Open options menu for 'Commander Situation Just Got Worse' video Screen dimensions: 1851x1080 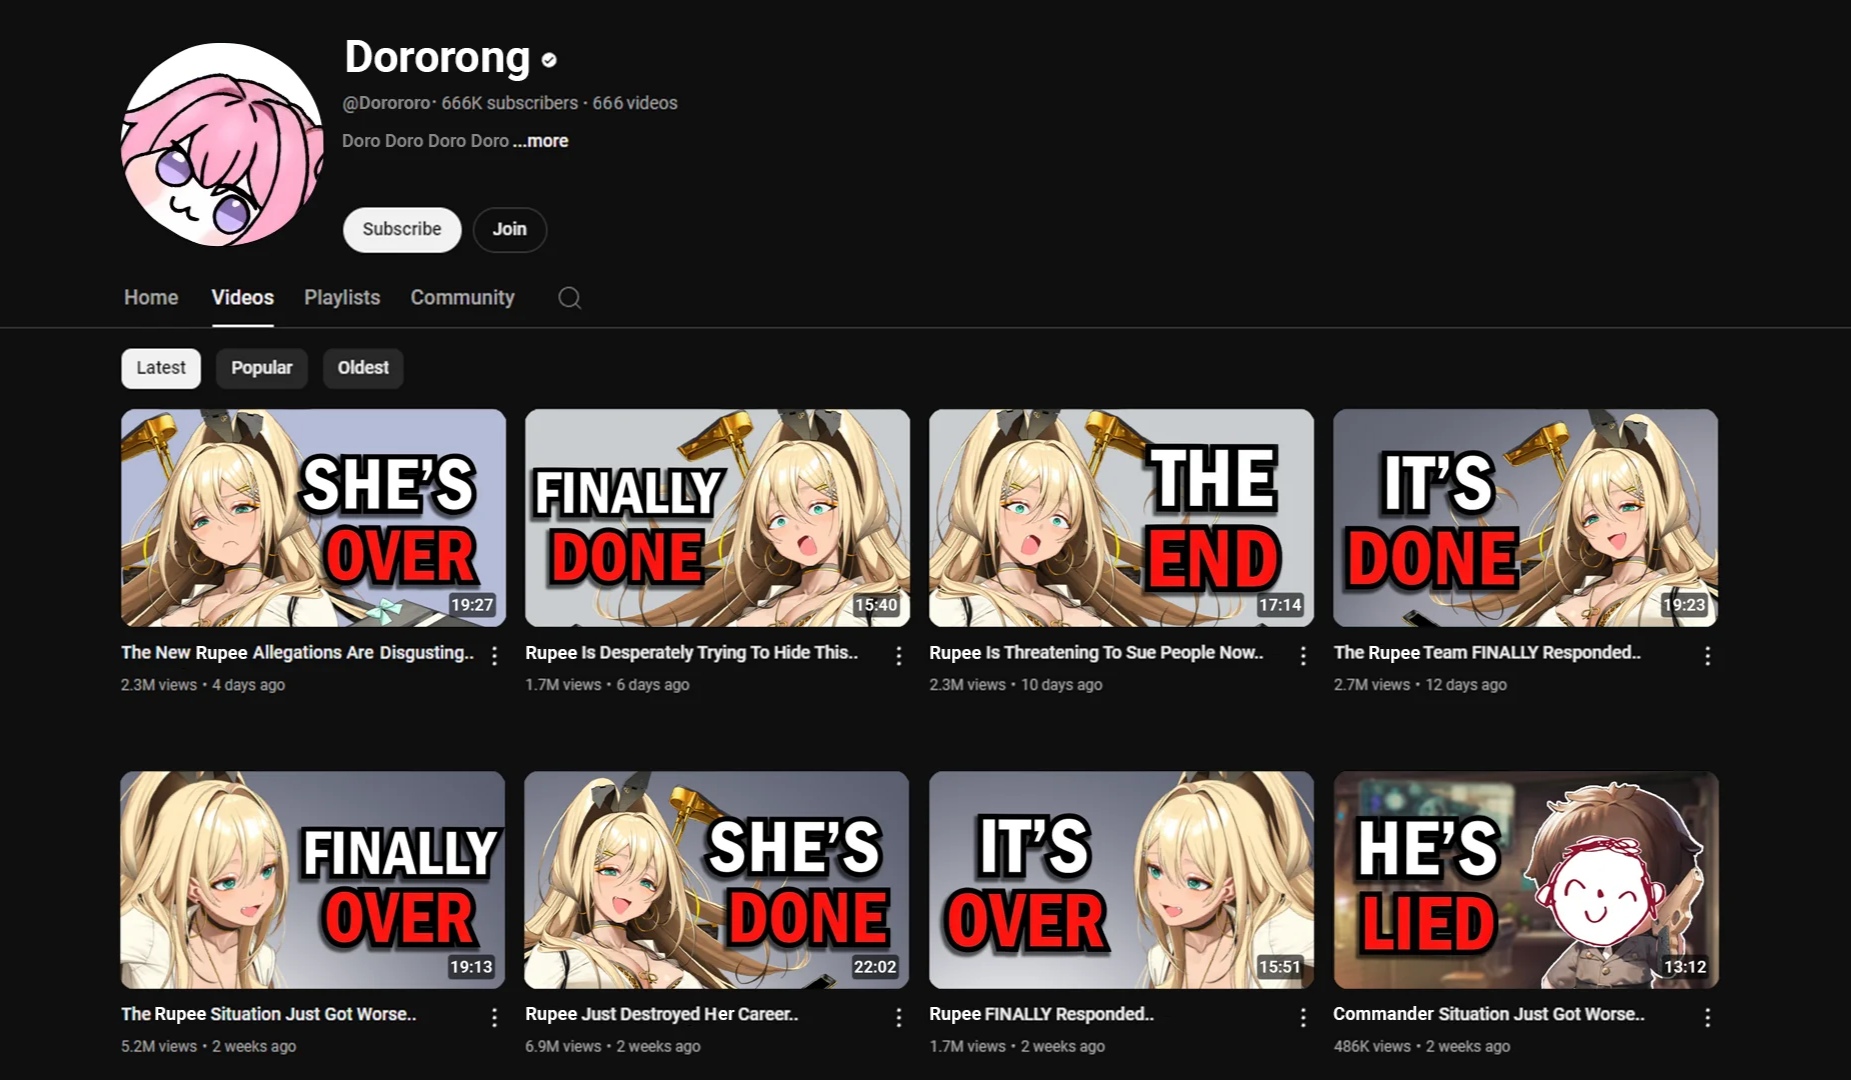tap(1707, 1018)
